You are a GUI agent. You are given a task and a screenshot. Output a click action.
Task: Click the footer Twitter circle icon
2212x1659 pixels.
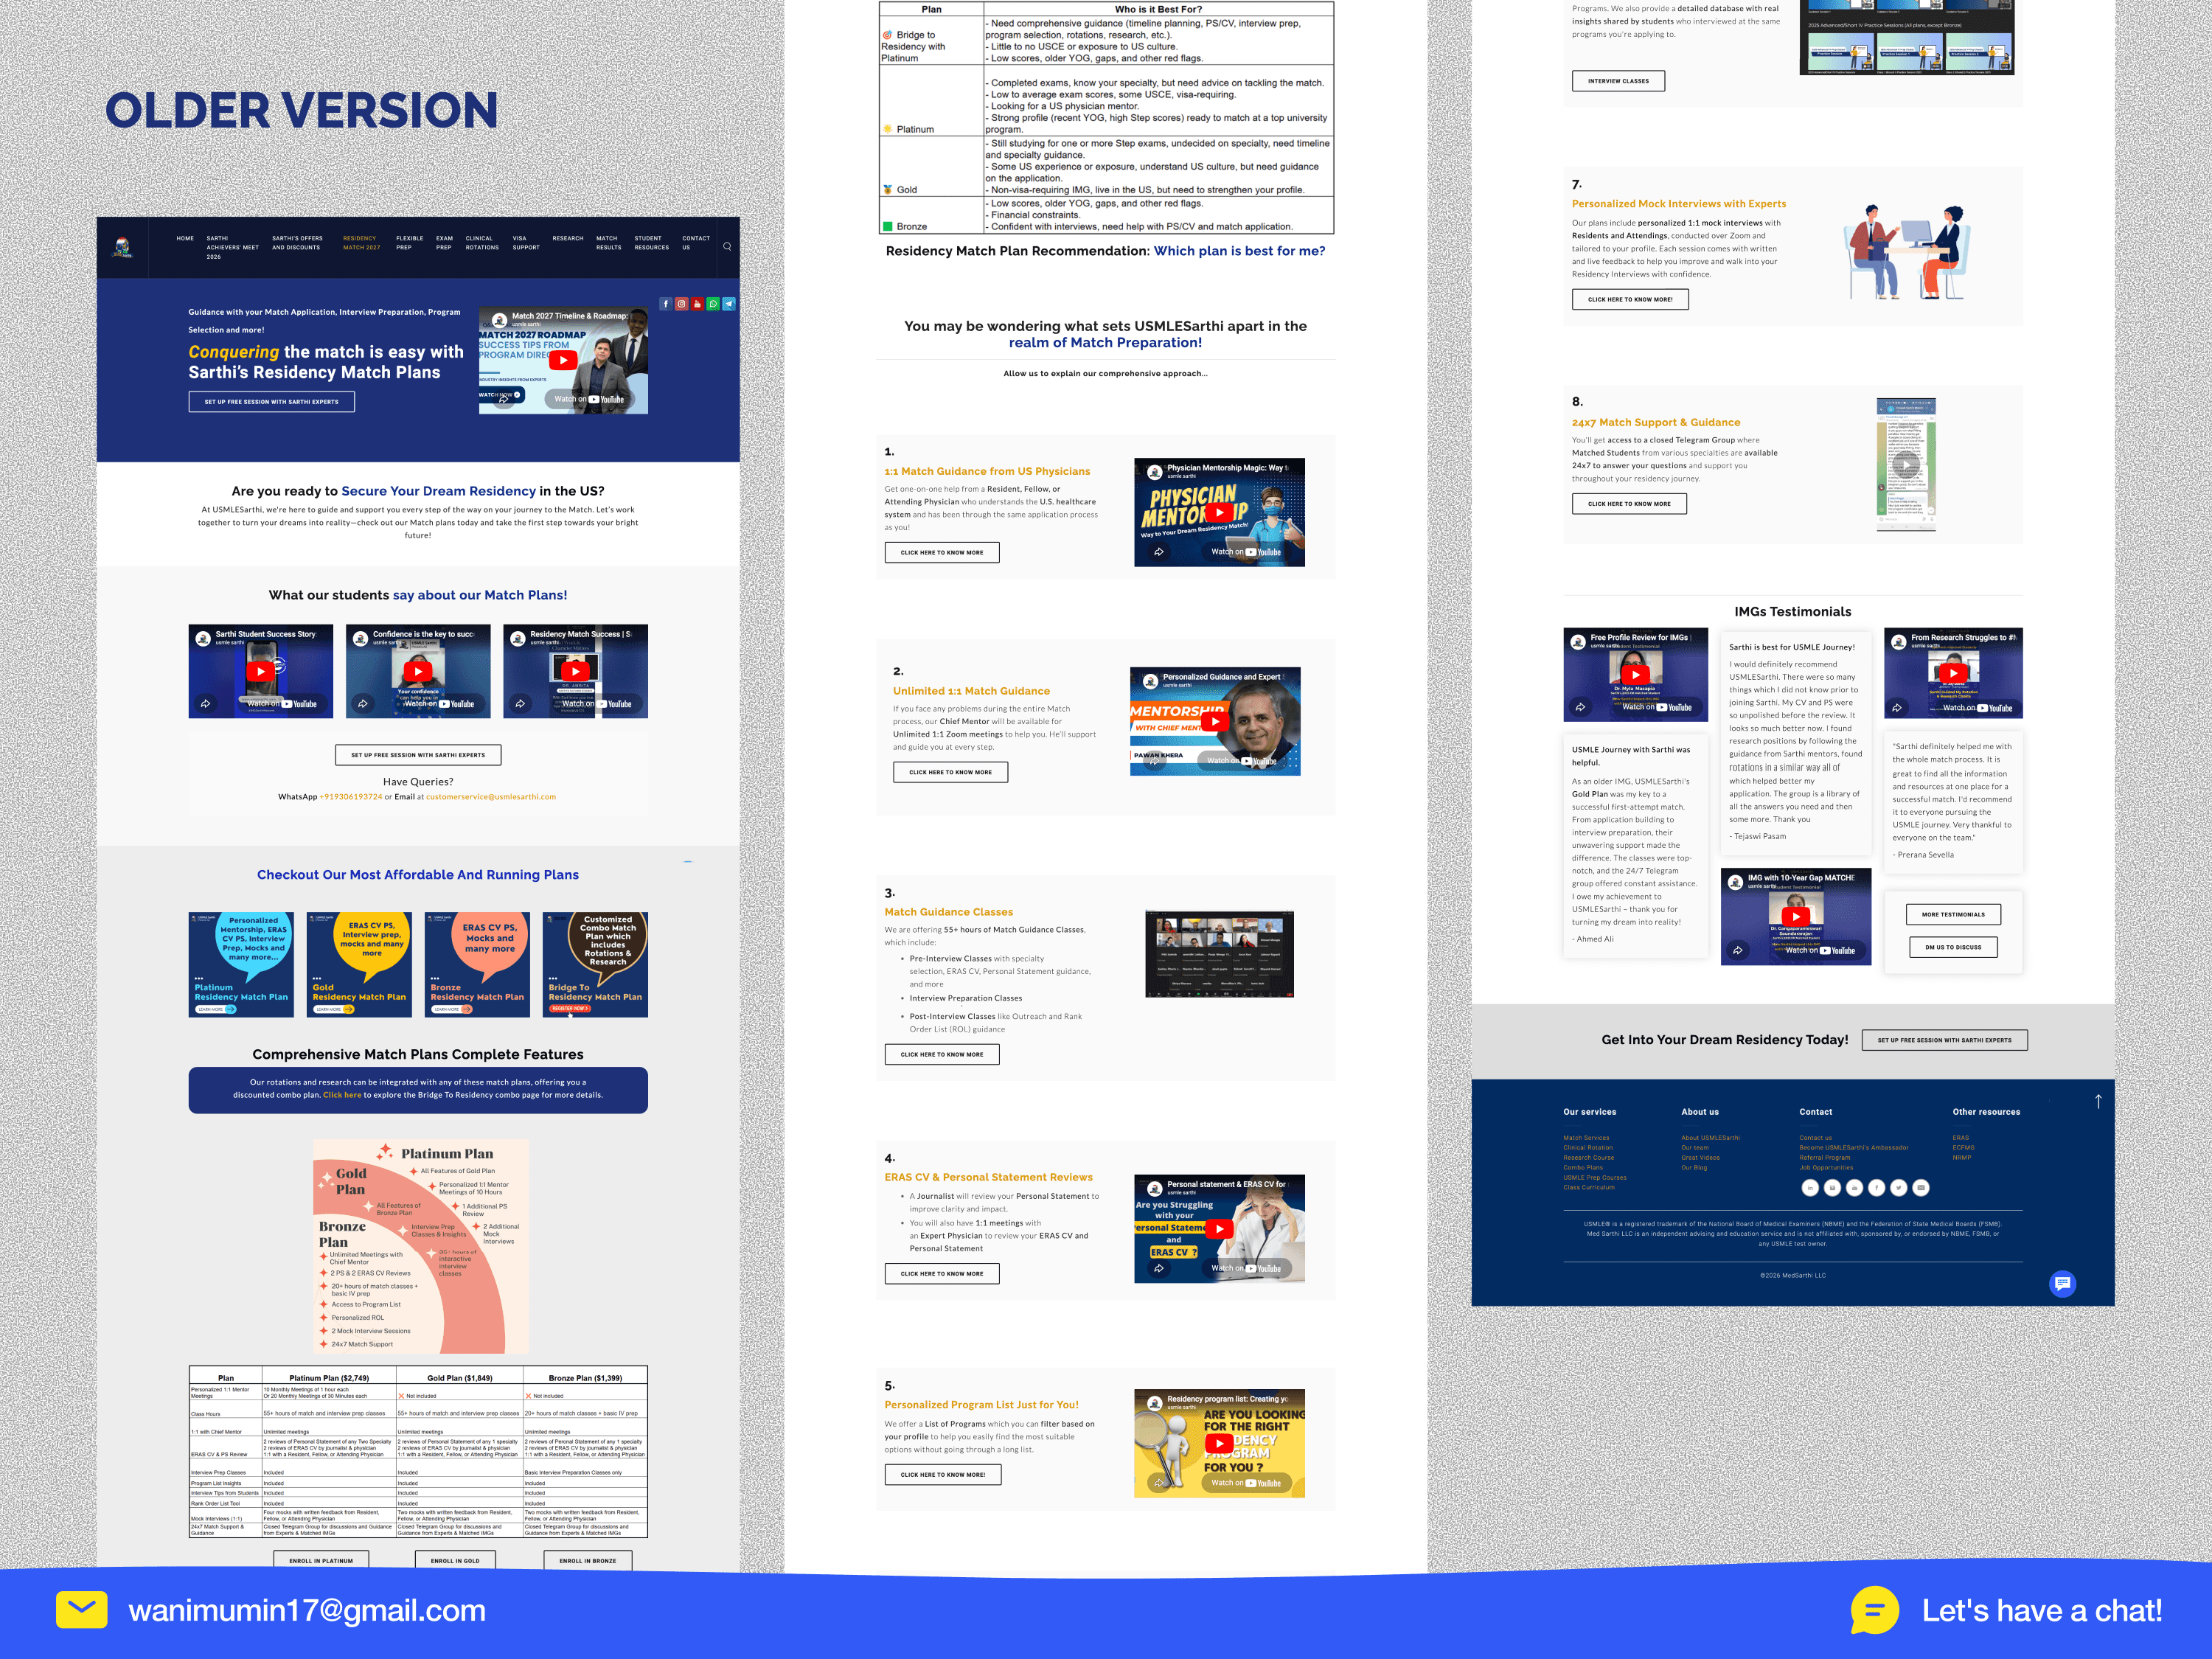point(1898,1188)
